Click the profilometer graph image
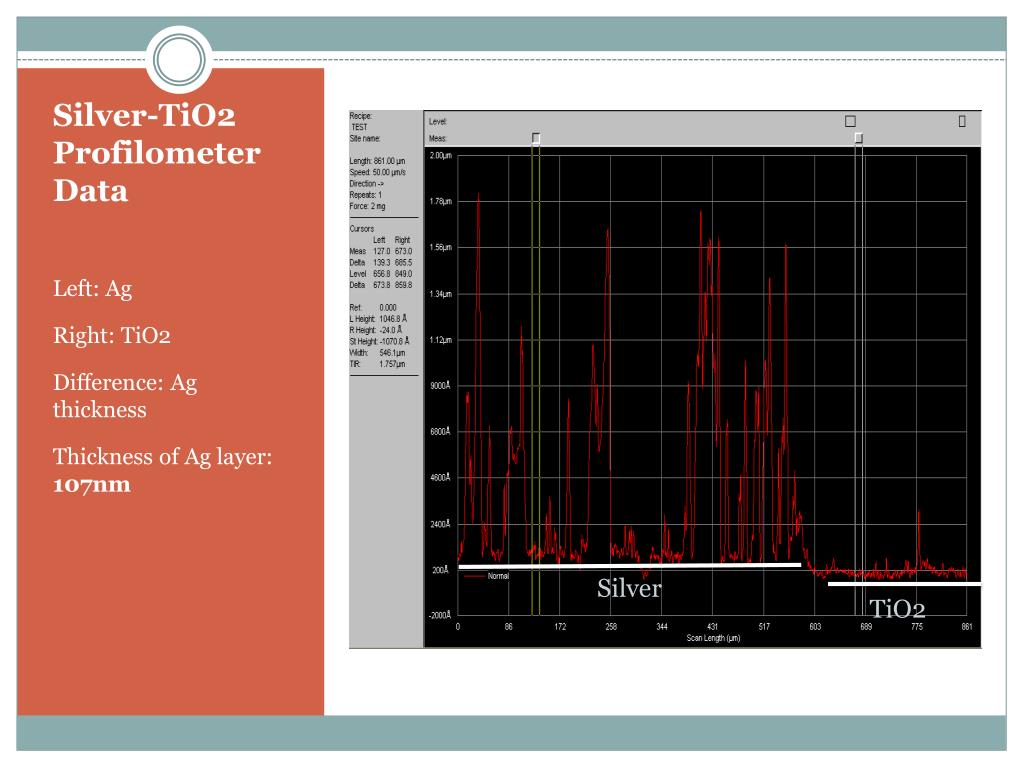The width and height of the screenshot is (1024, 768). (x=665, y=379)
